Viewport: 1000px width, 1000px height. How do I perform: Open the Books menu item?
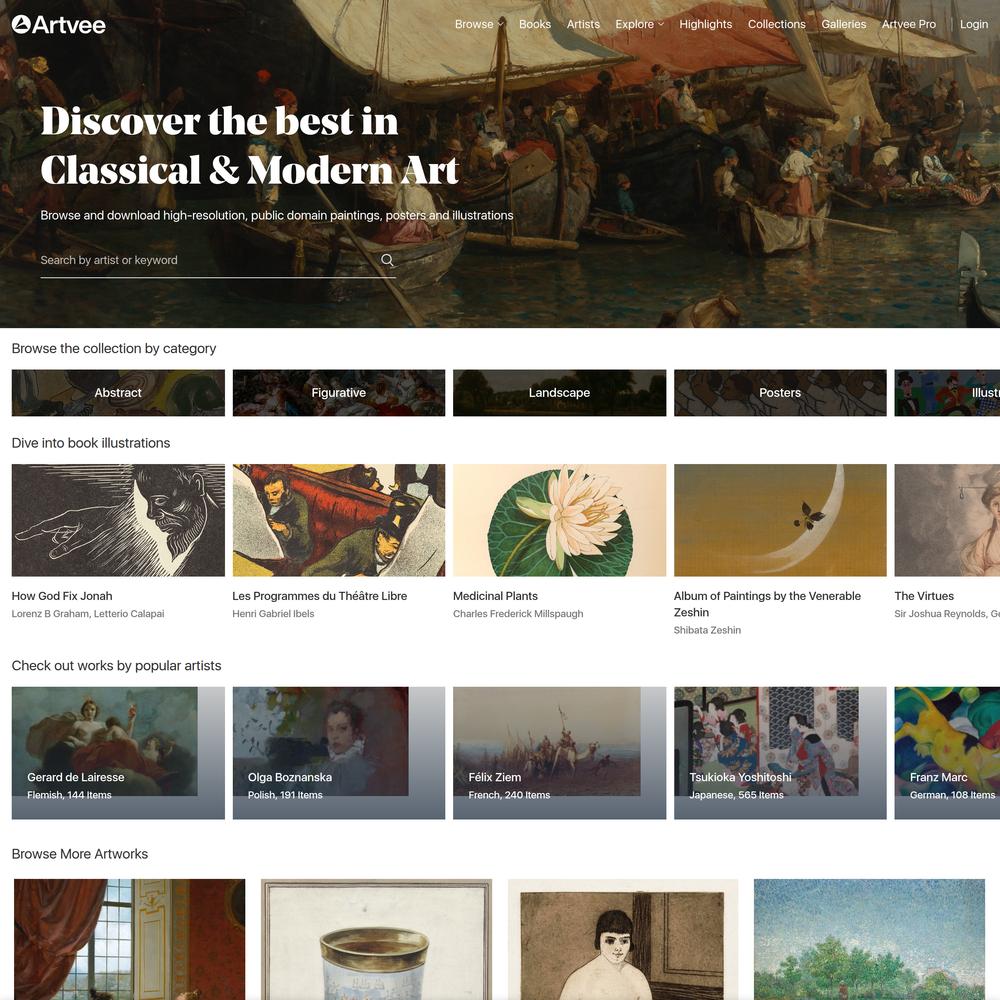pos(534,24)
